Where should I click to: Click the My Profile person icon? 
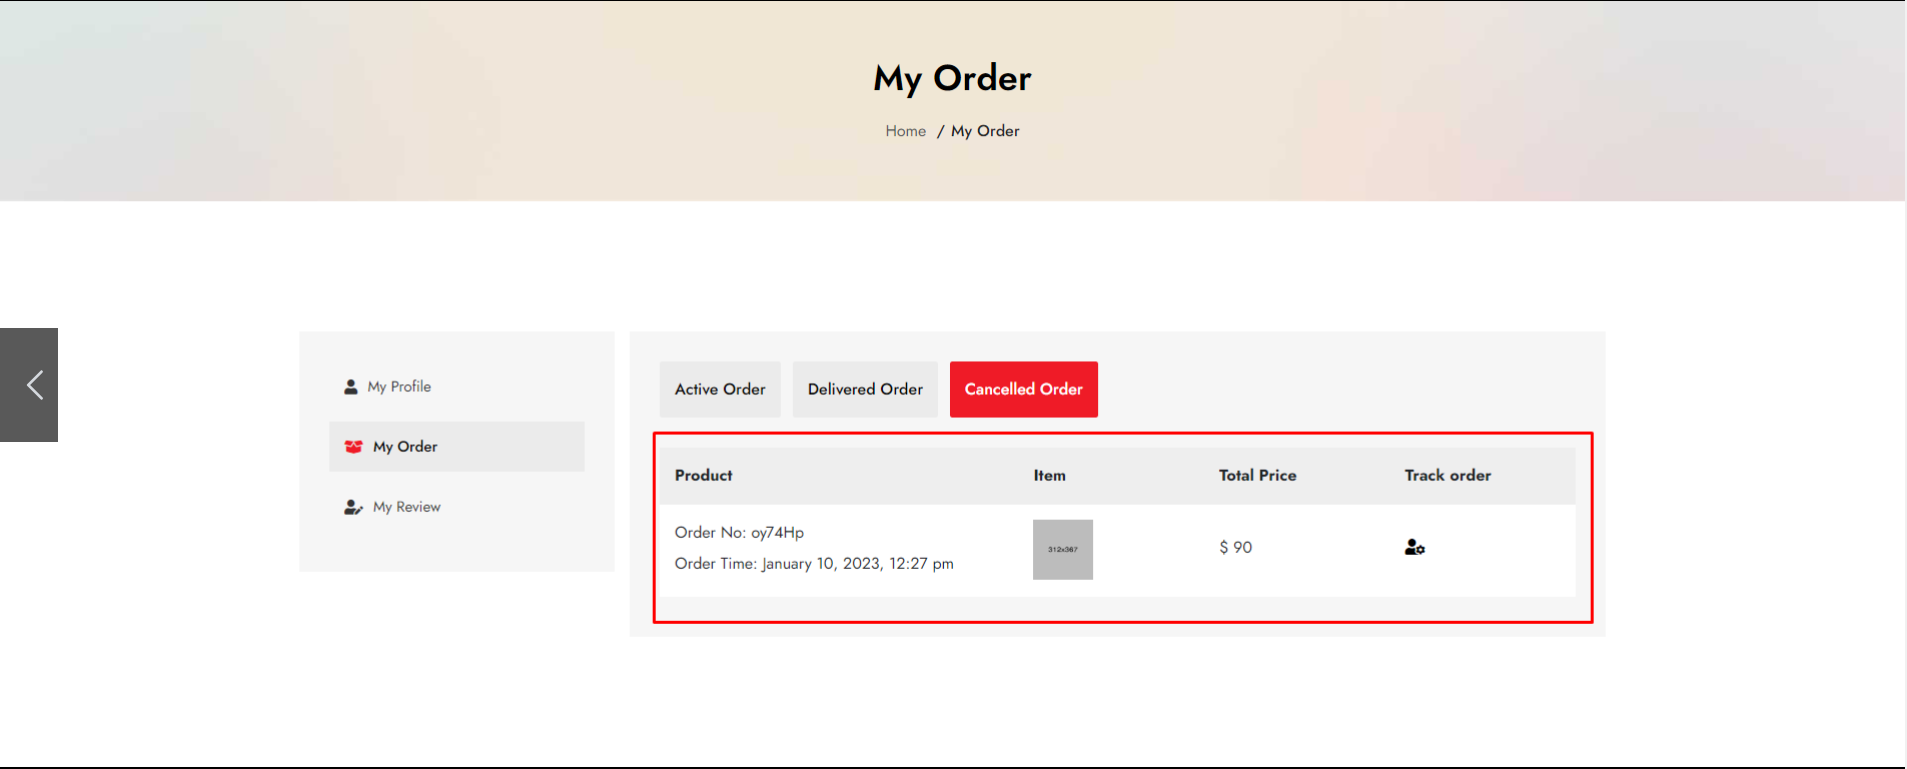[x=351, y=387]
